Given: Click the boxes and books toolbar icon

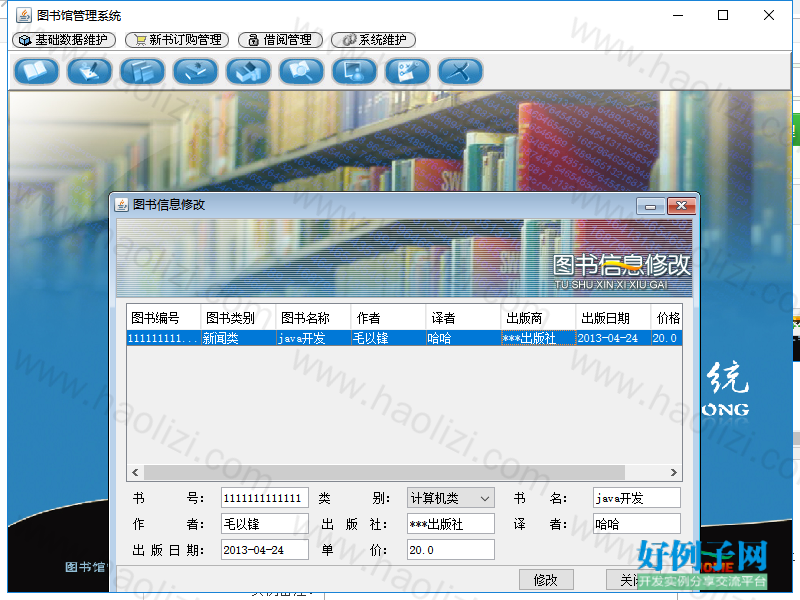Looking at the screenshot, I should (x=248, y=71).
